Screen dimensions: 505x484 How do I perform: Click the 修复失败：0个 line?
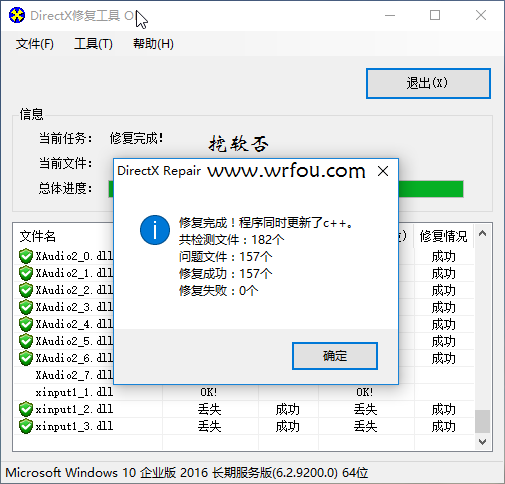coord(219,291)
